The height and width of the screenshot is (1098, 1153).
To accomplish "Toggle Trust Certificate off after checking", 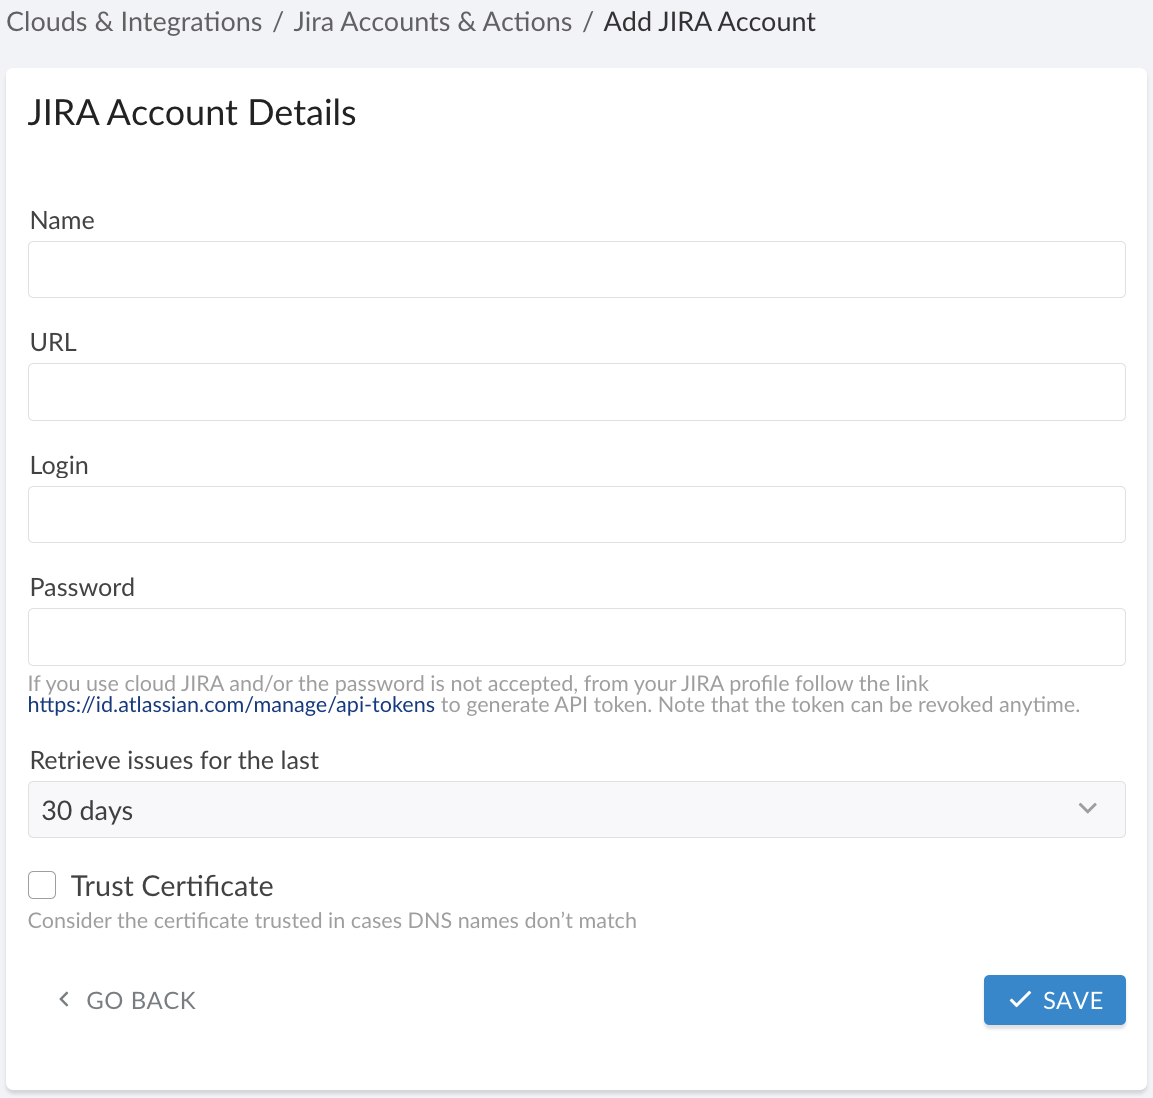I will 42,885.
